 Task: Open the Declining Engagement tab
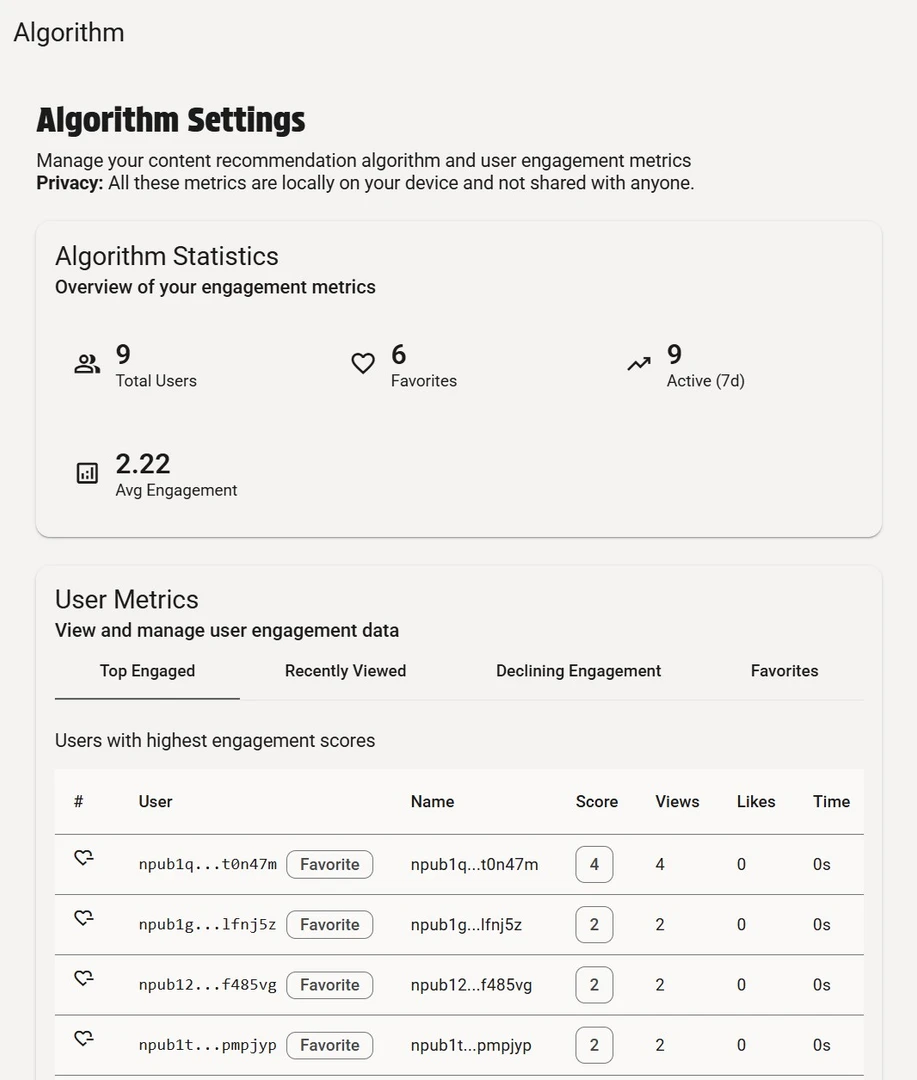click(578, 671)
